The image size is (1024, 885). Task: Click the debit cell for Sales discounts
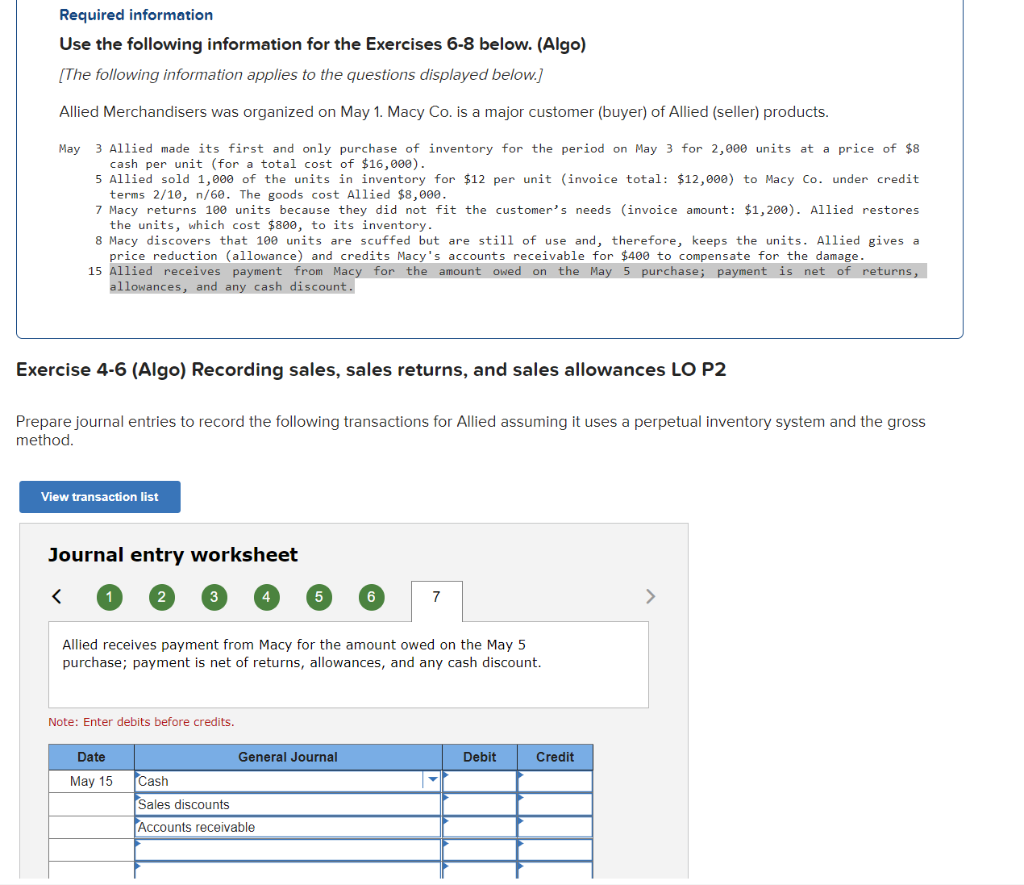pyautogui.click(x=480, y=805)
